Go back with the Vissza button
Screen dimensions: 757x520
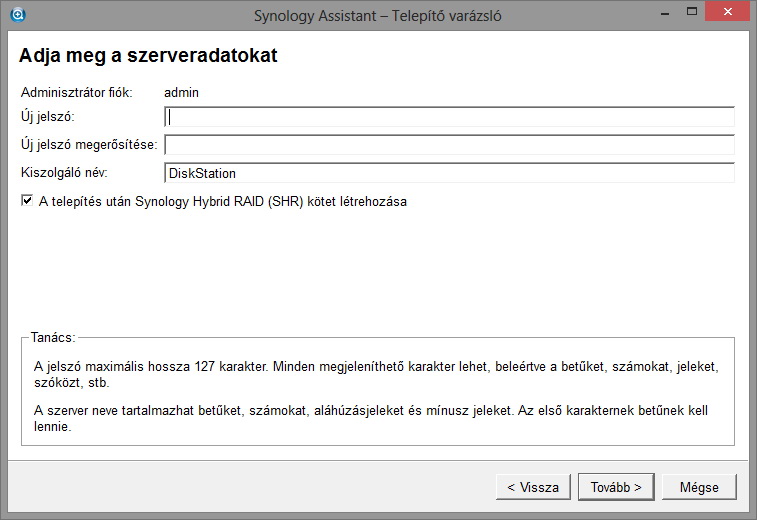(x=533, y=487)
